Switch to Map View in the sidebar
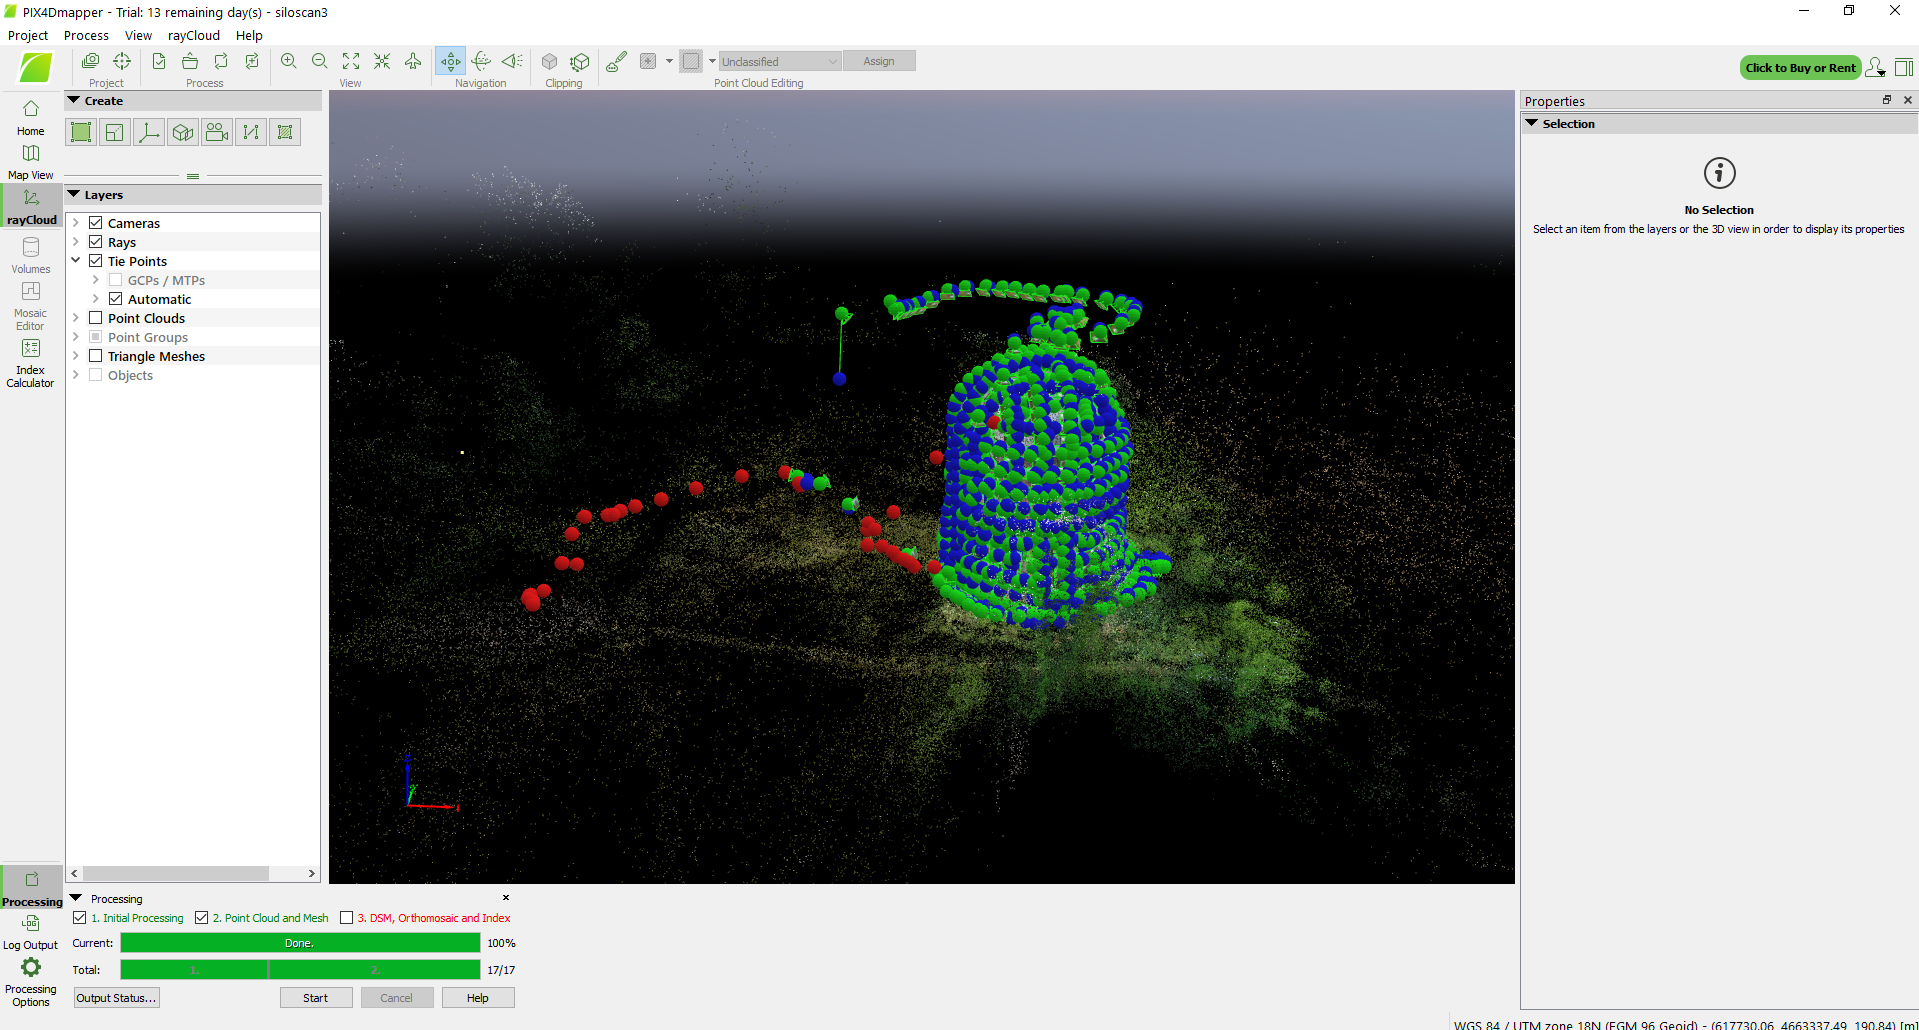Screen dimensions: 1919x1030 click(x=31, y=161)
